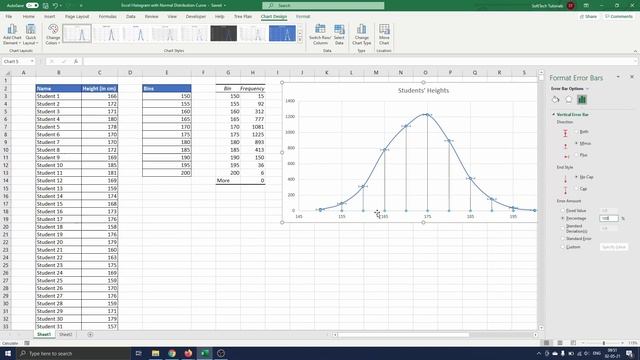Select the No Cap end style
640x360 pixels.
(577, 177)
